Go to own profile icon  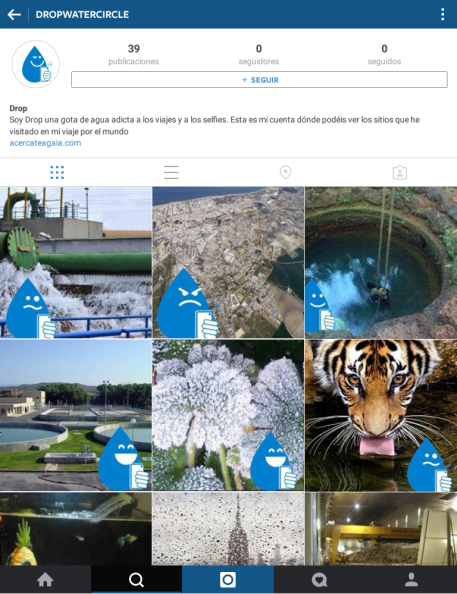[x=411, y=580]
